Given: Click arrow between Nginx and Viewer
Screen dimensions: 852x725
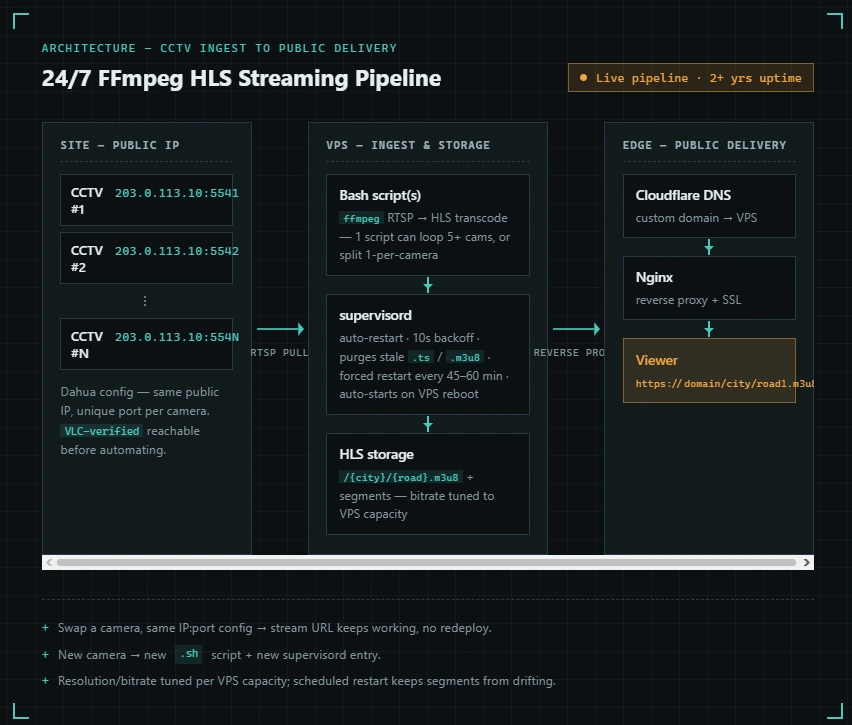Looking at the screenshot, I should click(x=709, y=329).
